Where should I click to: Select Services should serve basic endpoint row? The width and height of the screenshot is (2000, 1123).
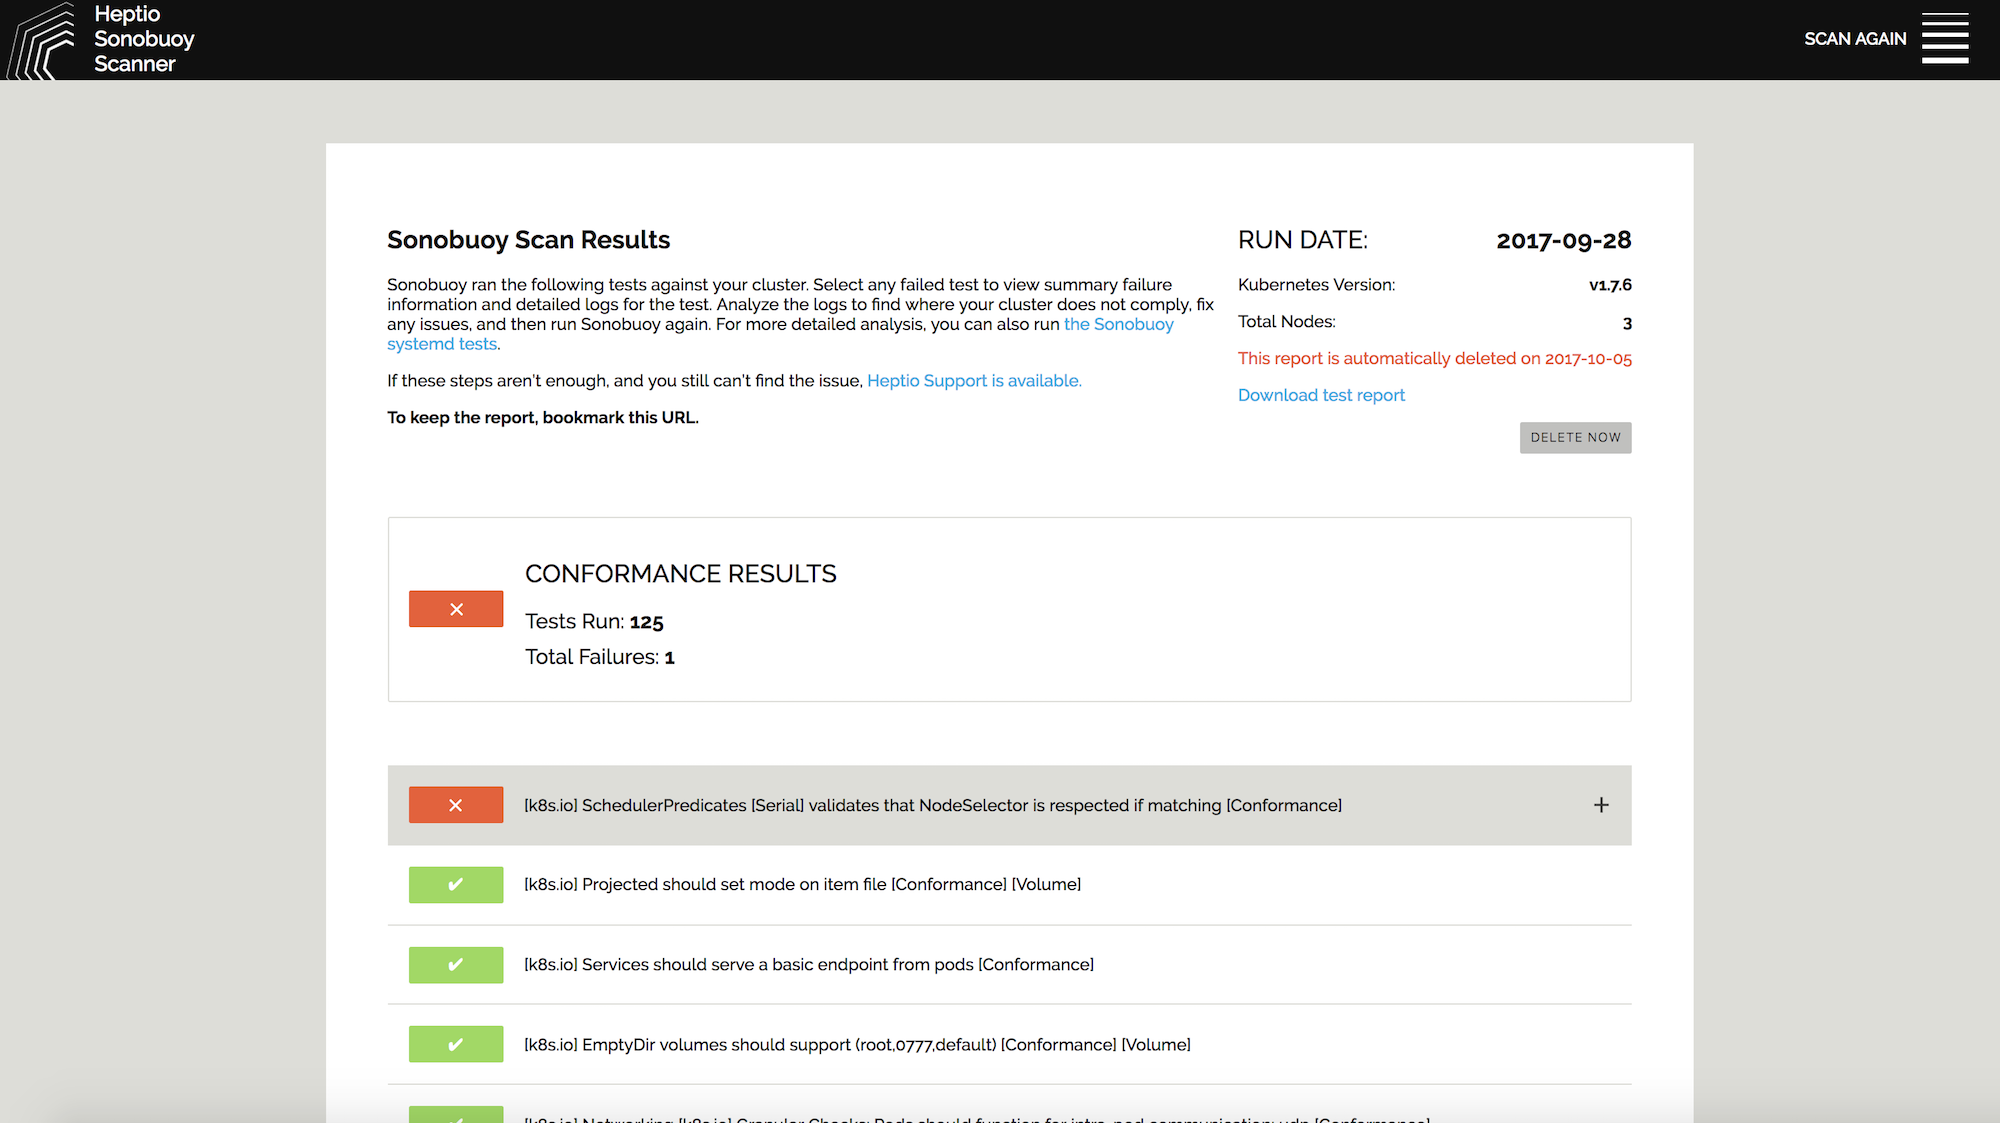[808, 965]
